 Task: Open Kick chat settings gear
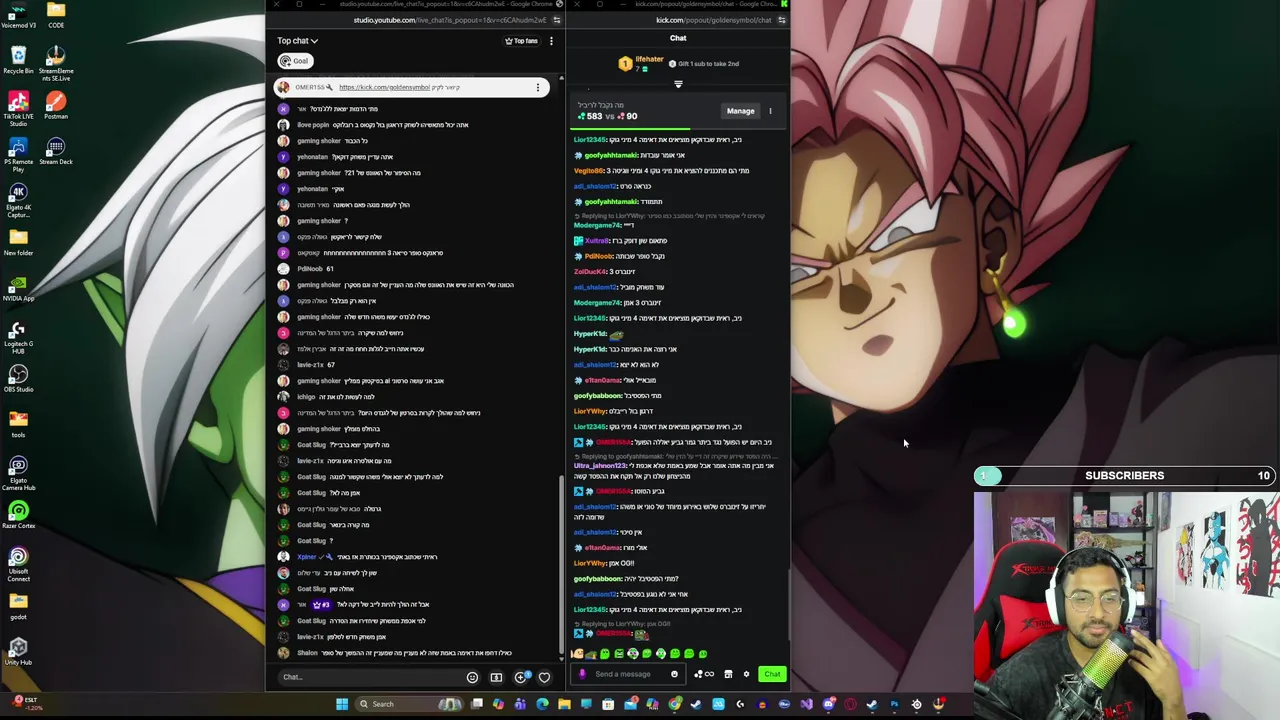point(746,674)
